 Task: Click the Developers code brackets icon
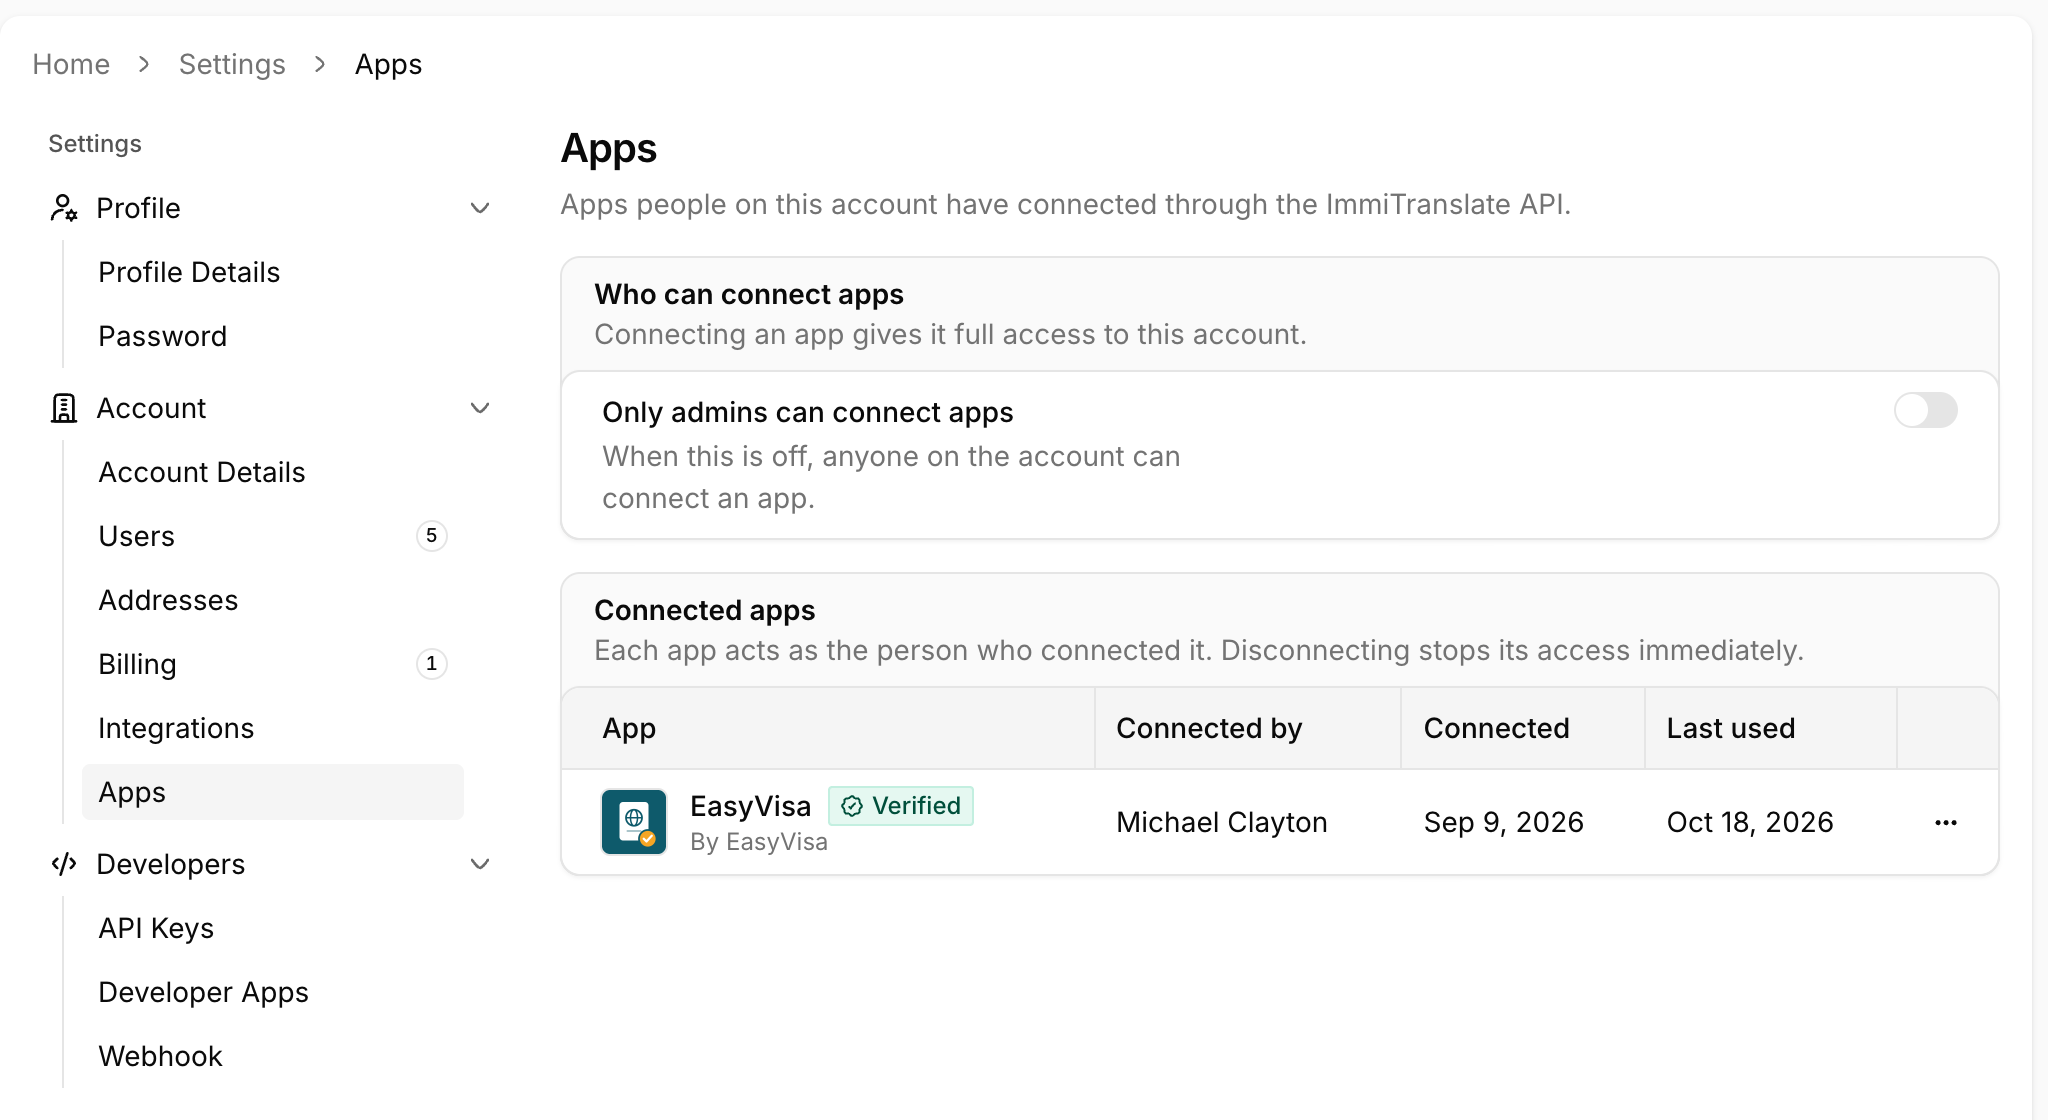click(64, 864)
